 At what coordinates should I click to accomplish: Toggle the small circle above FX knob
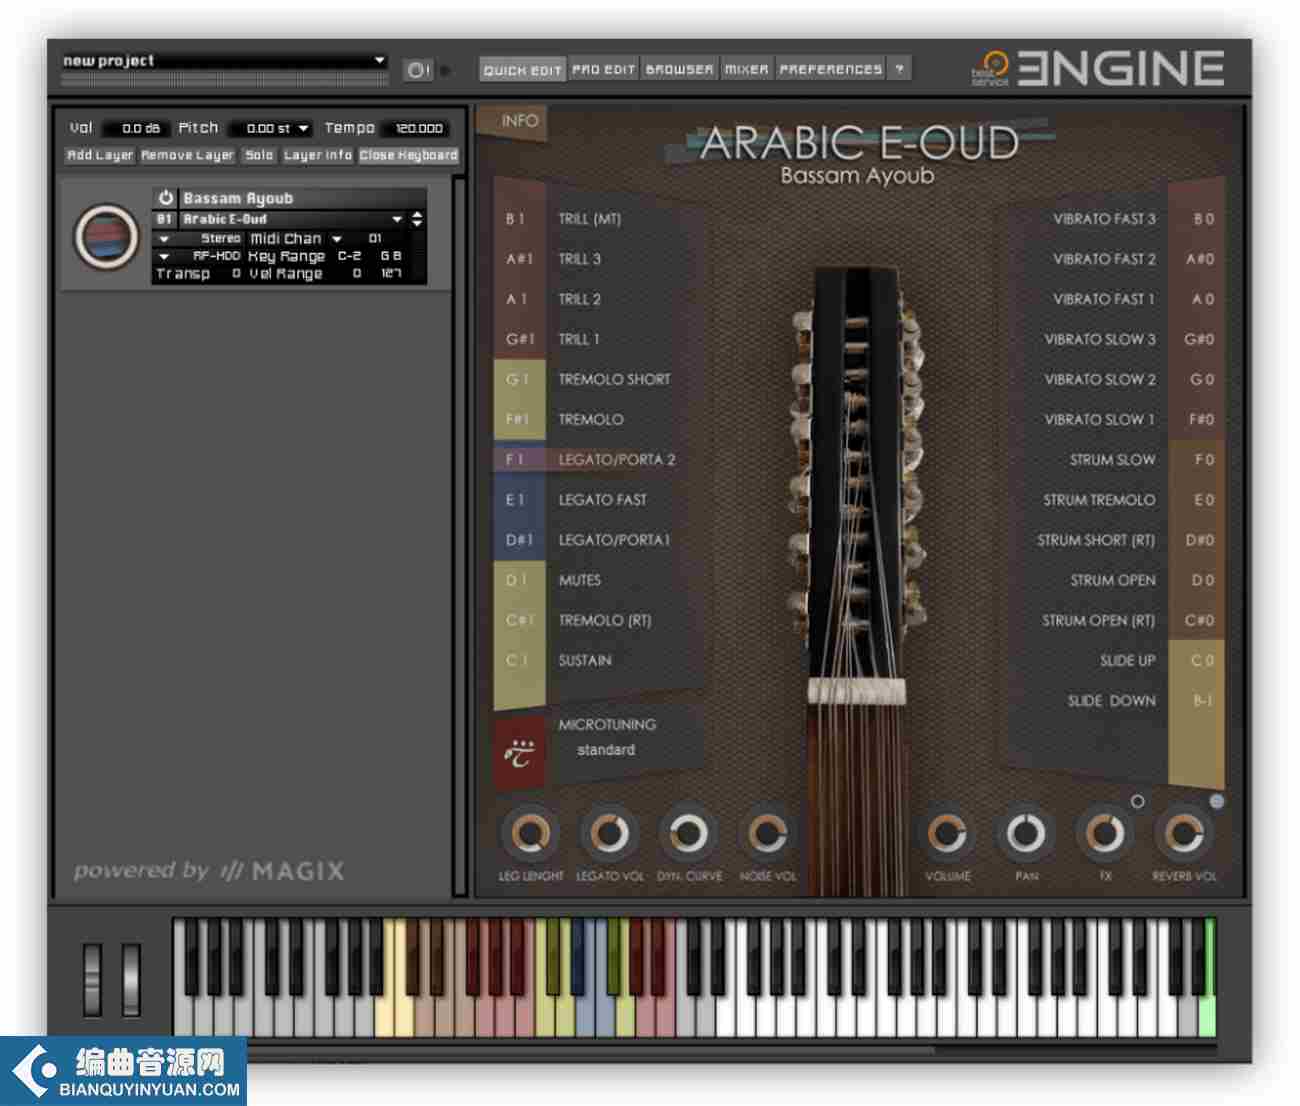click(x=1137, y=801)
